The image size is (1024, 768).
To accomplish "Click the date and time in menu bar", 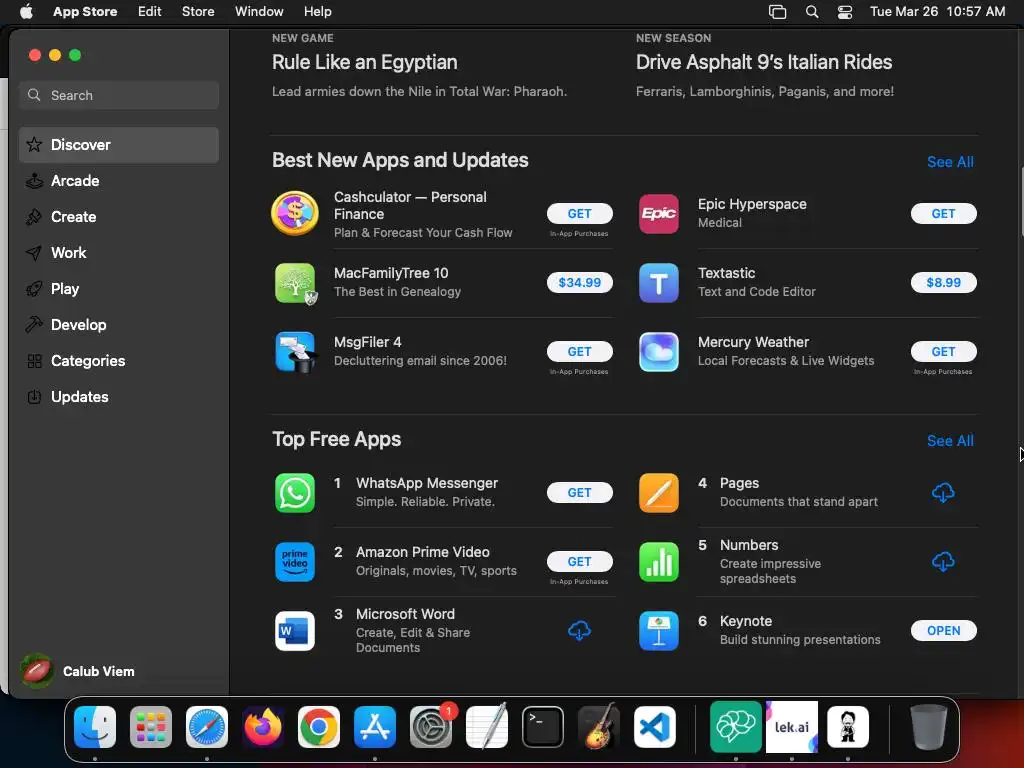I will 937,12.
